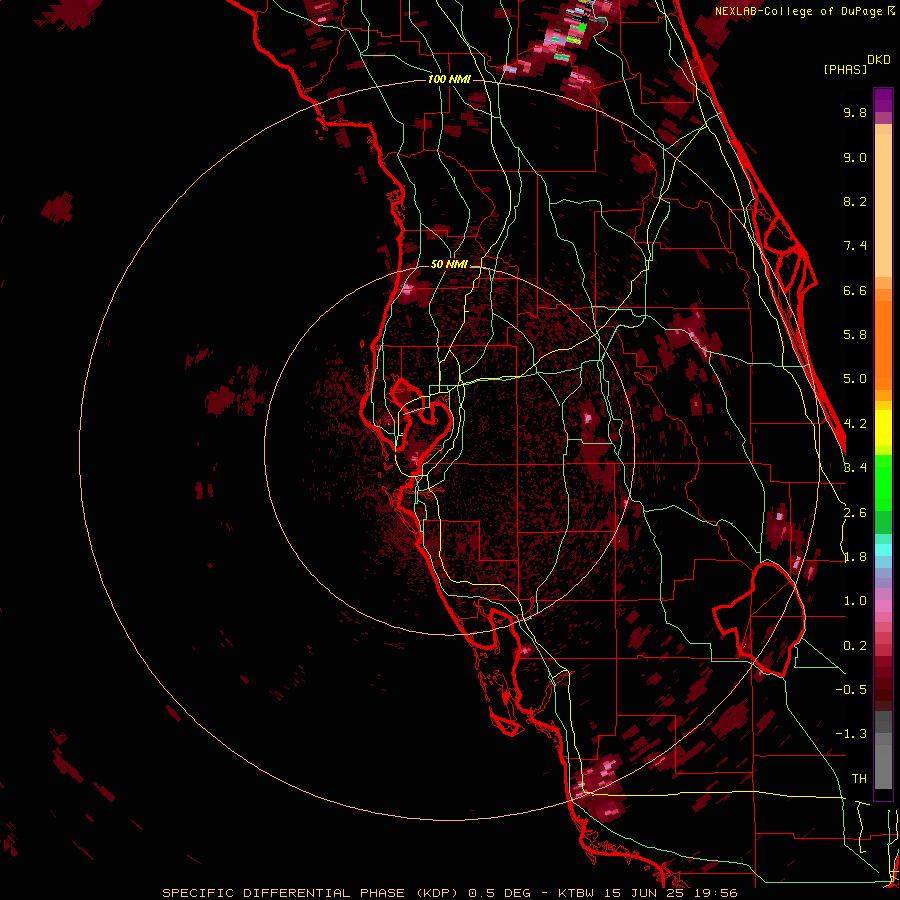Click the DKD product label above the color bar
The height and width of the screenshot is (900, 900).
click(x=879, y=60)
